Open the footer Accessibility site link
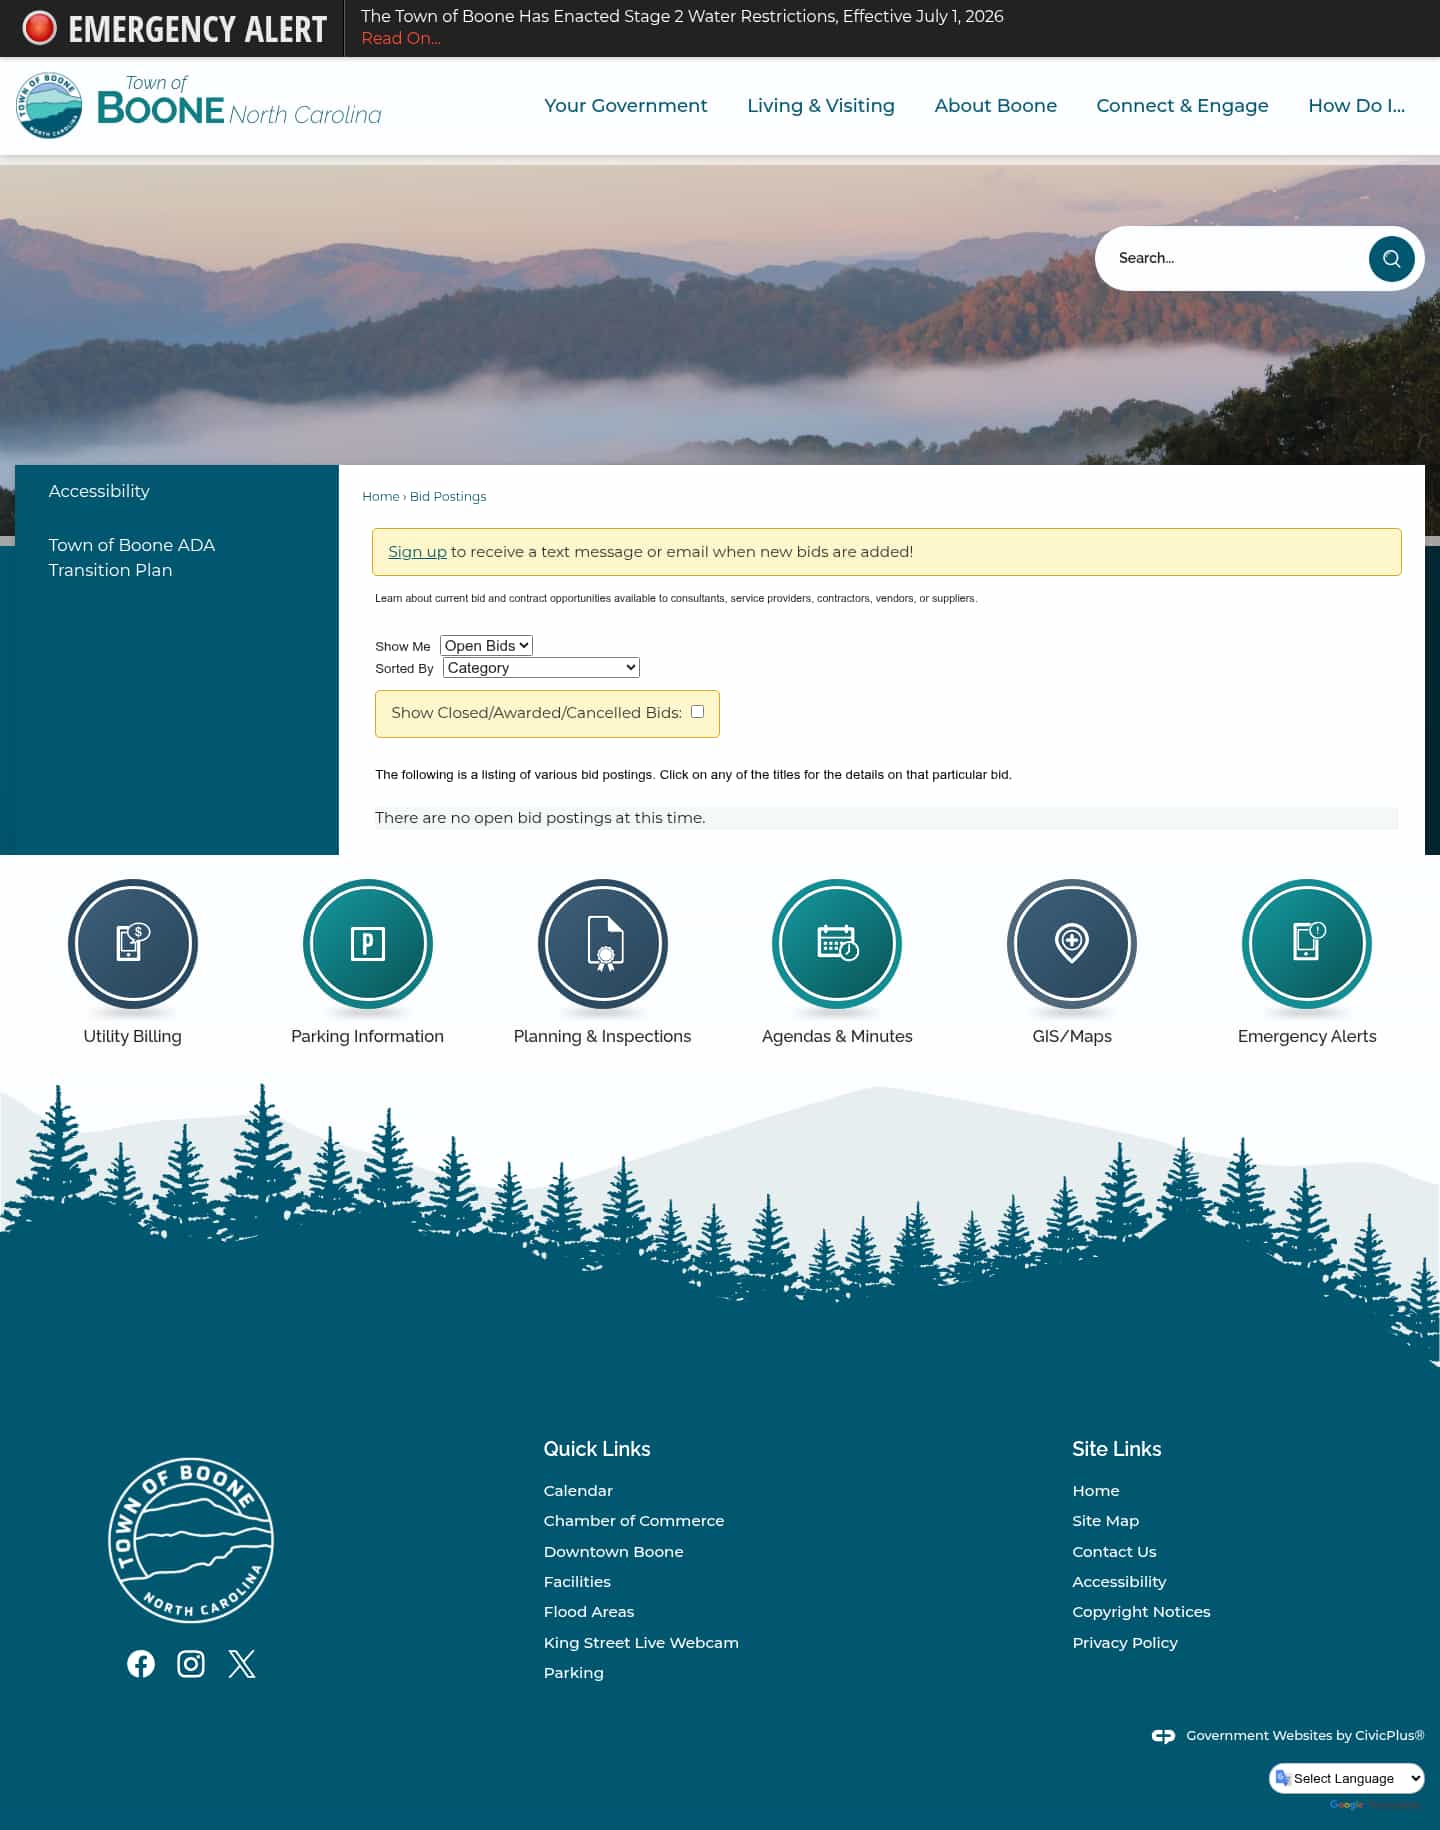 (1119, 1581)
